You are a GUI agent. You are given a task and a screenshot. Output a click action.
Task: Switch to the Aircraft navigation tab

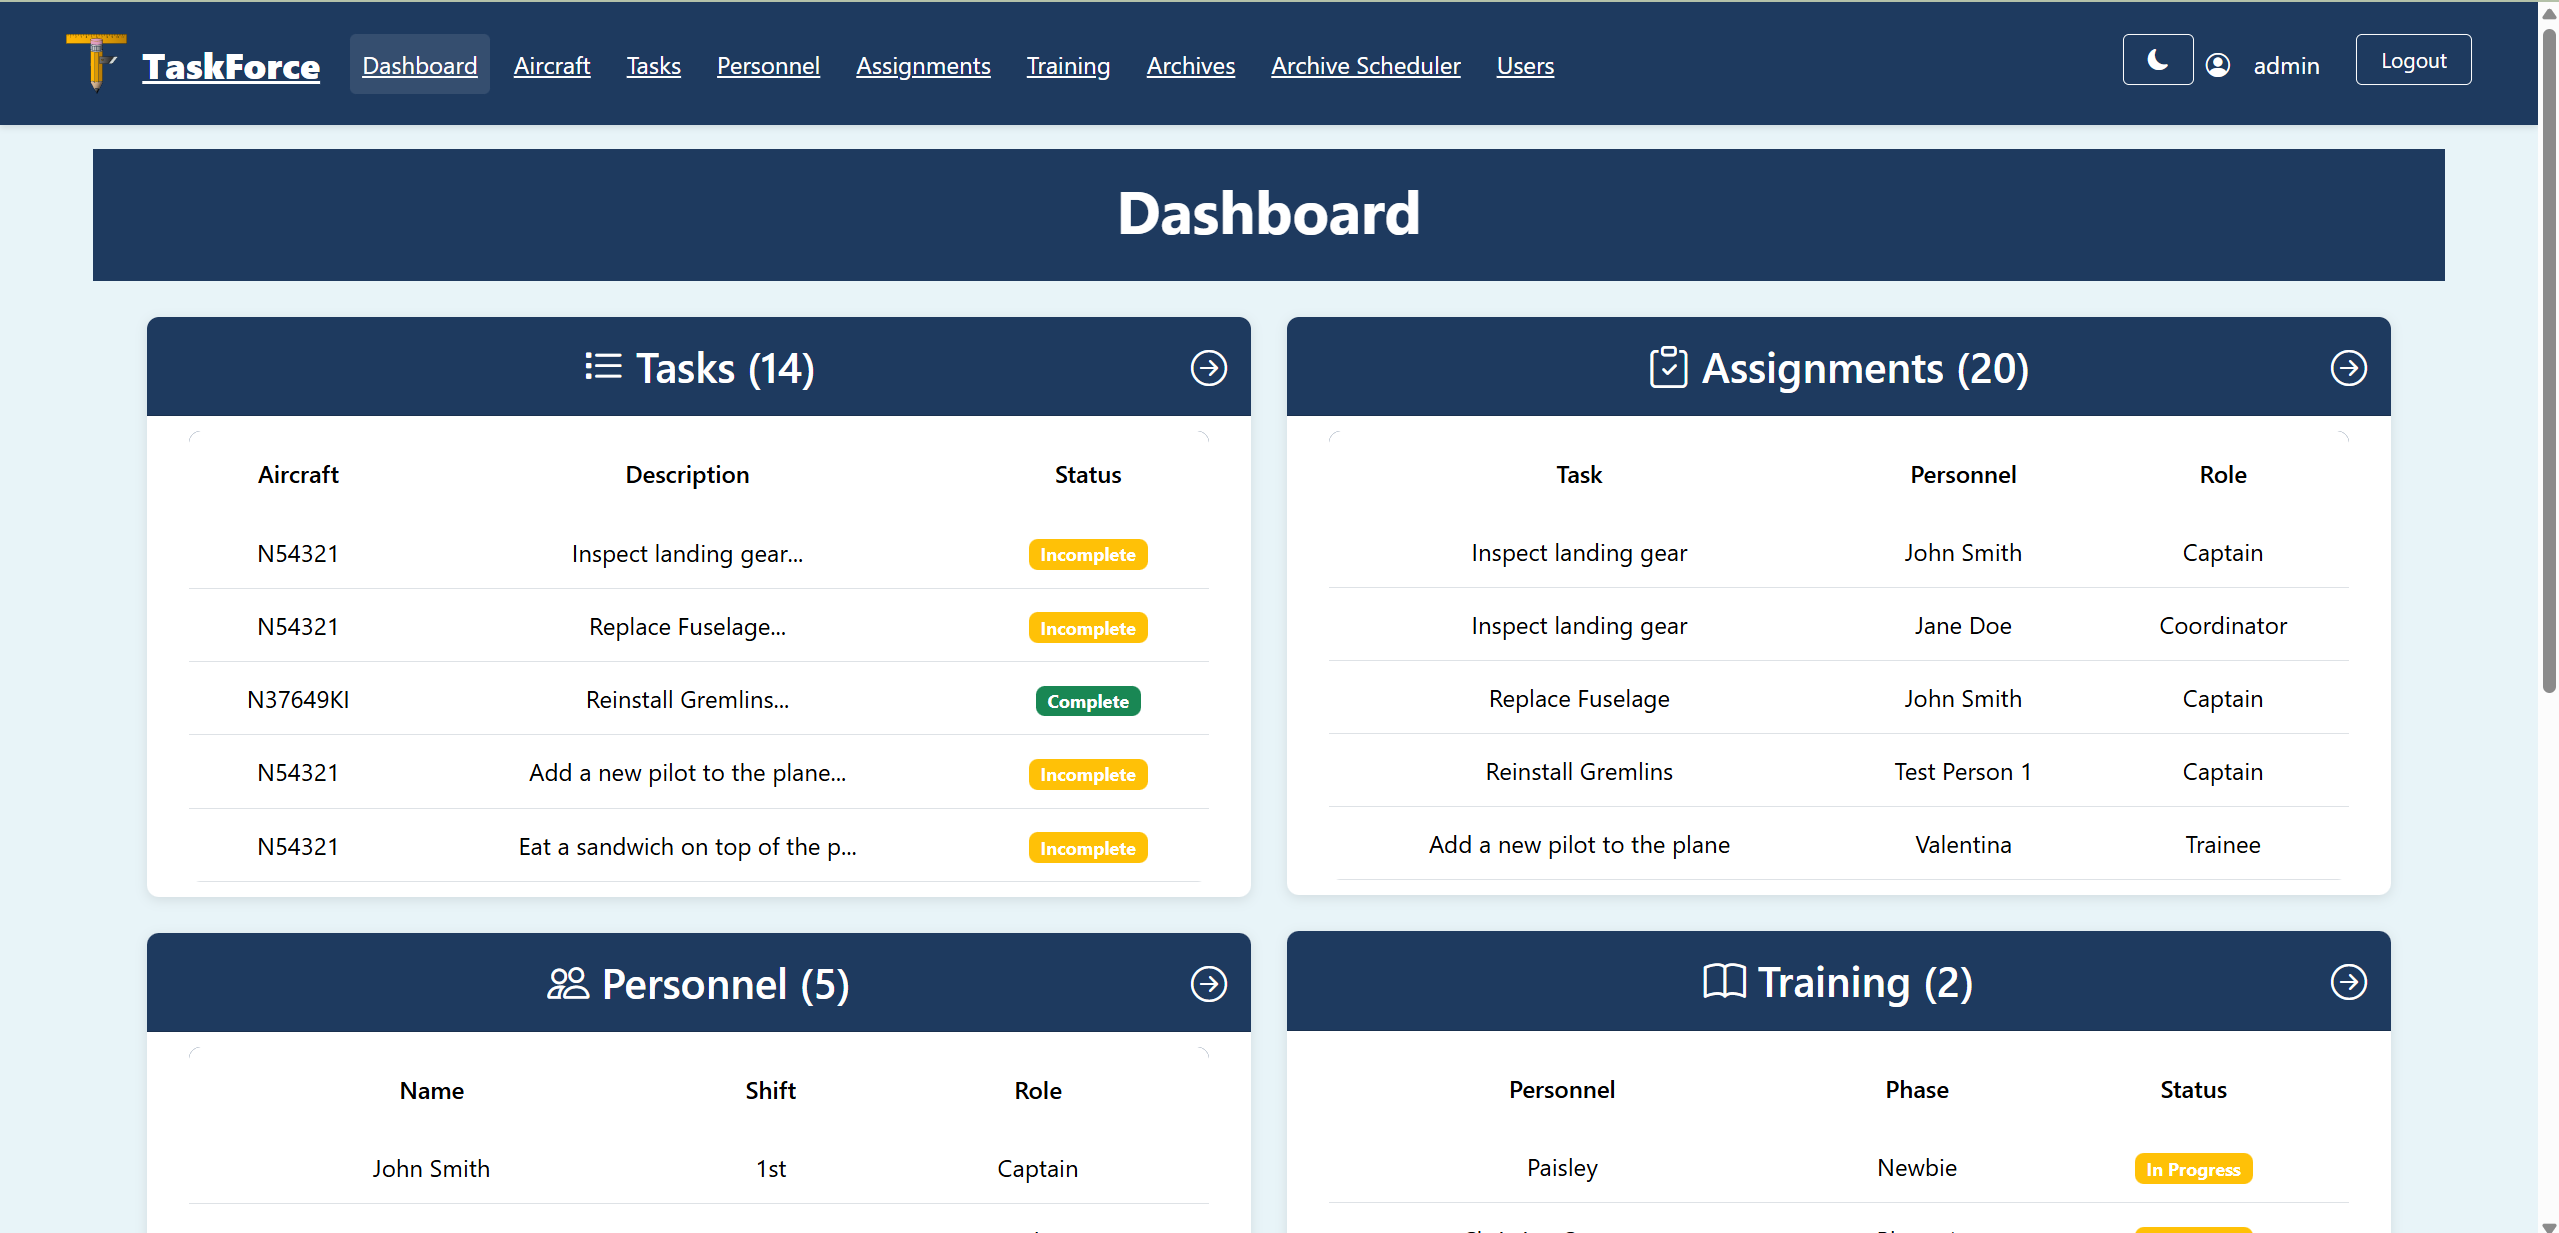(x=551, y=65)
